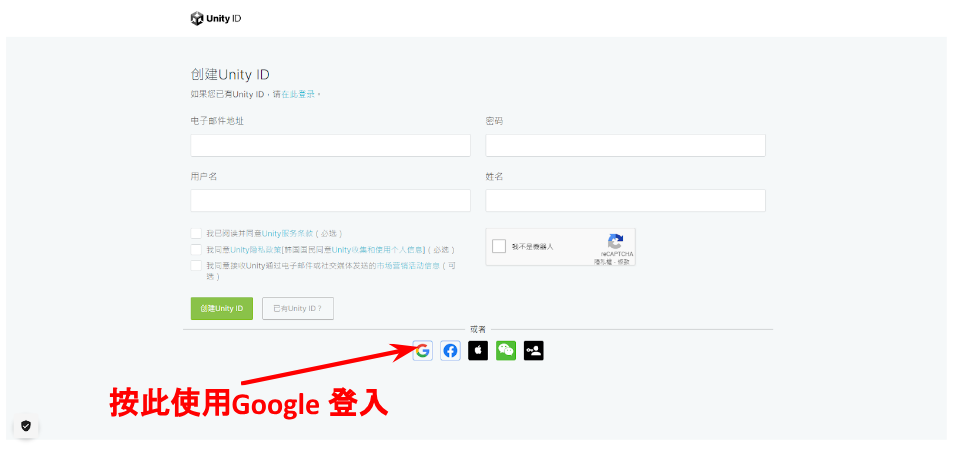954x458 pixels.
Task: Tick the reCAPTCHA 我不是机器人 checkbox
Action: tap(499, 246)
